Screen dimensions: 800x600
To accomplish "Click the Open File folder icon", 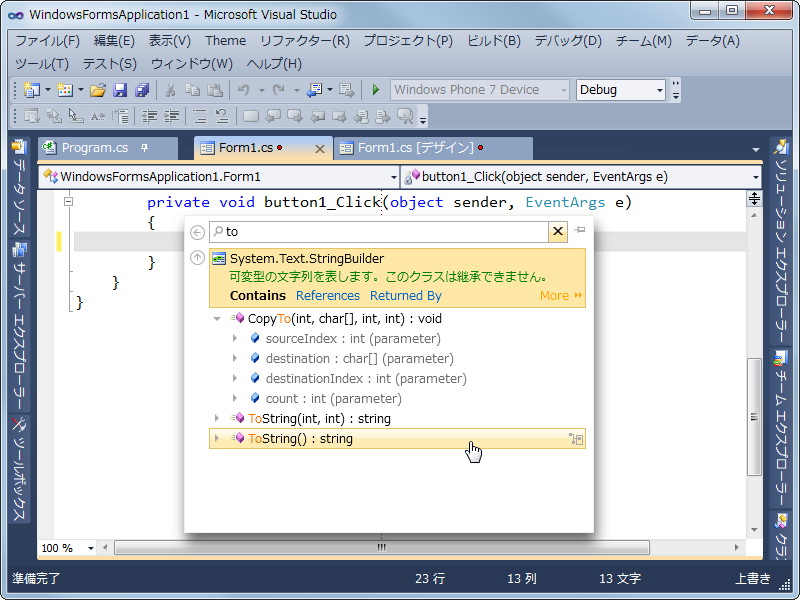I will 97,90.
